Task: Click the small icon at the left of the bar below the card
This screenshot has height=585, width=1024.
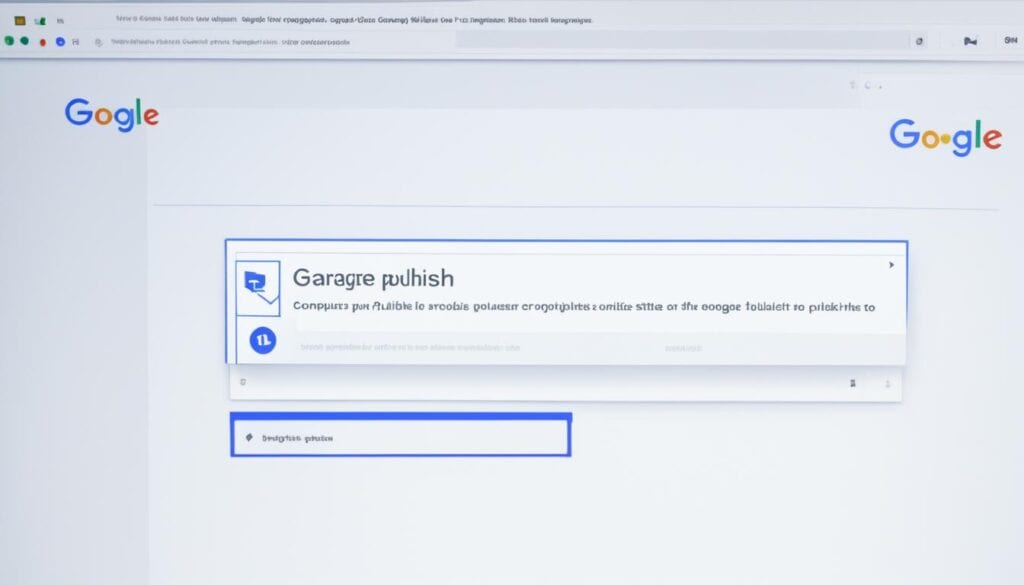Action: pyautogui.click(x=243, y=382)
